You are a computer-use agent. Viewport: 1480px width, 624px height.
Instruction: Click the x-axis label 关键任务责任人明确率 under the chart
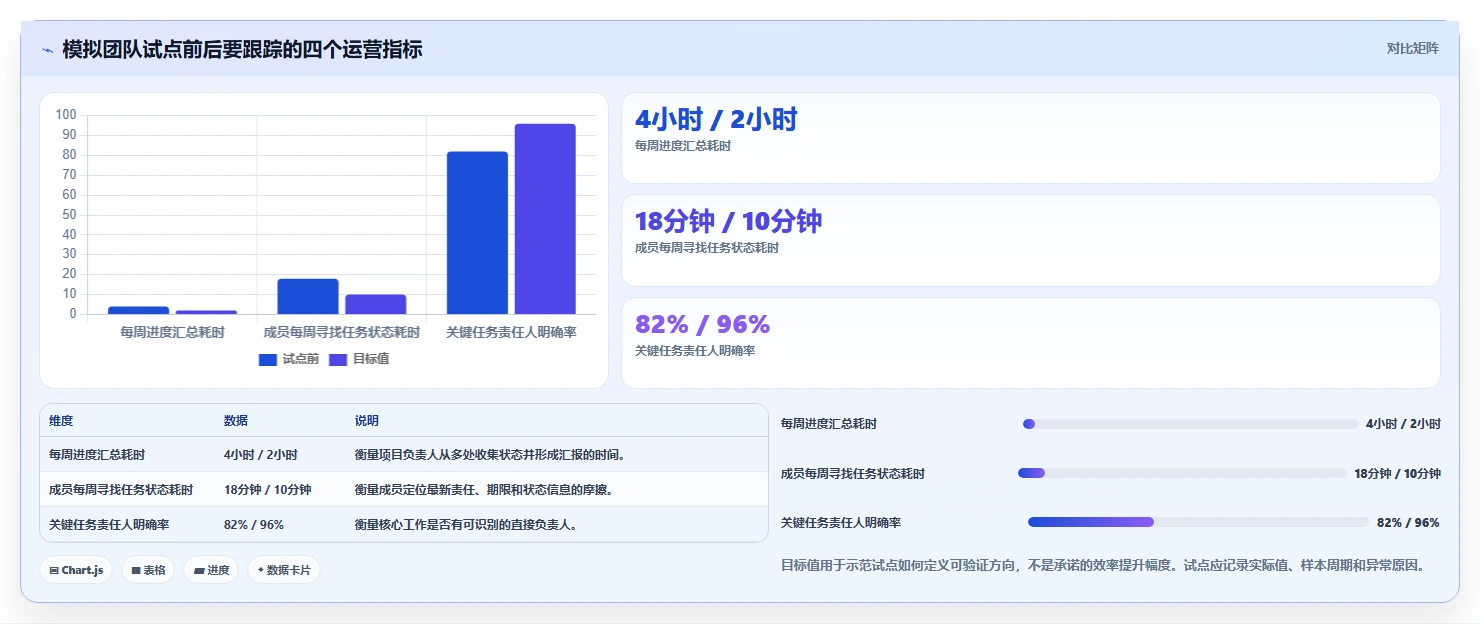(511, 332)
